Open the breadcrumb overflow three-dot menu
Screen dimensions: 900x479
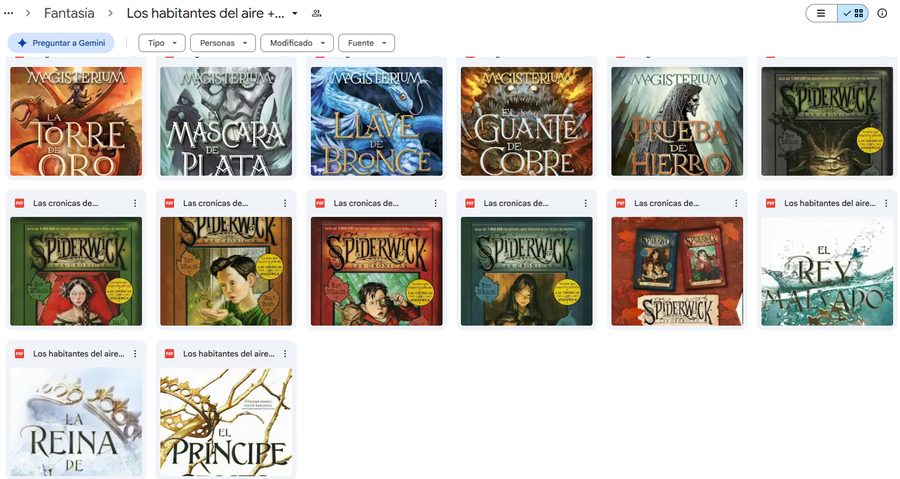coord(9,13)
